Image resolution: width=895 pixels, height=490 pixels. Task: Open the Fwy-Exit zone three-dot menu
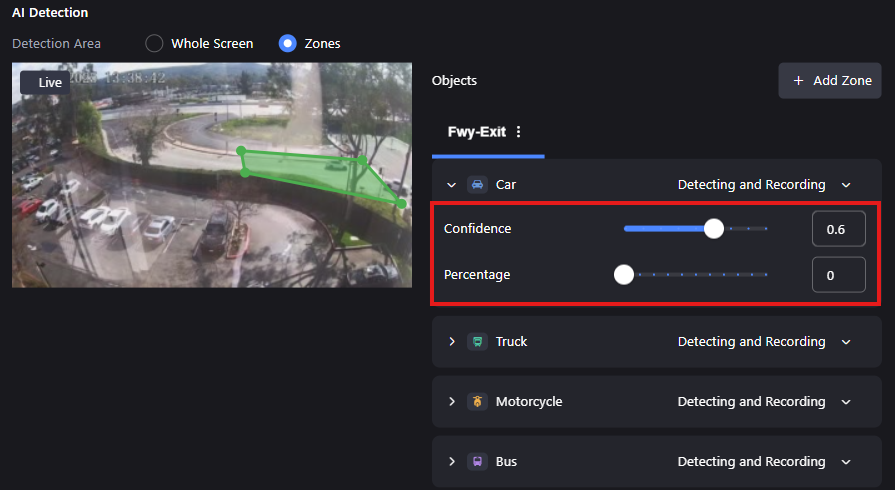point(518,132)
